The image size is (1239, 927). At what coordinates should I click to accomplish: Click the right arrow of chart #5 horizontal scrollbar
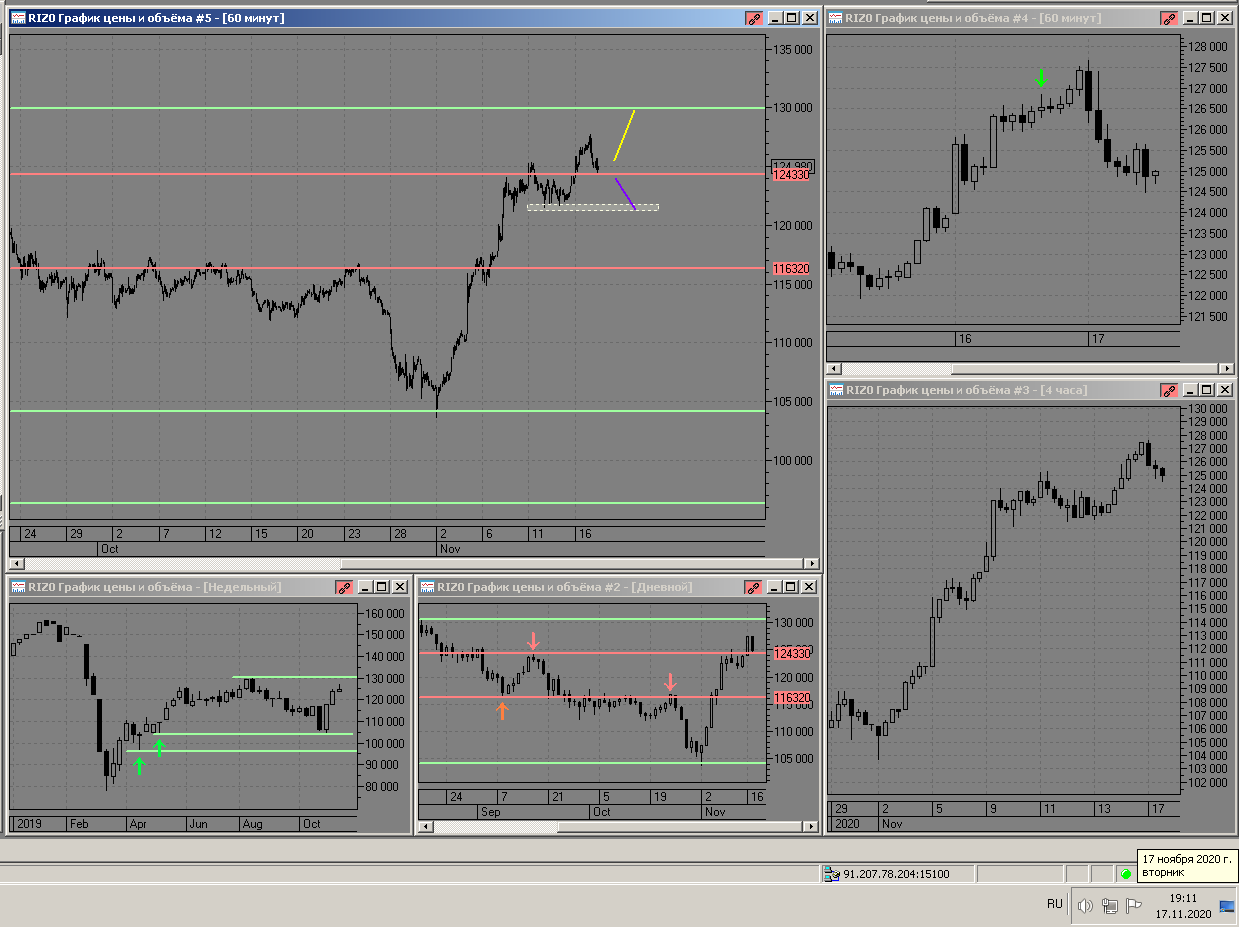811,565
